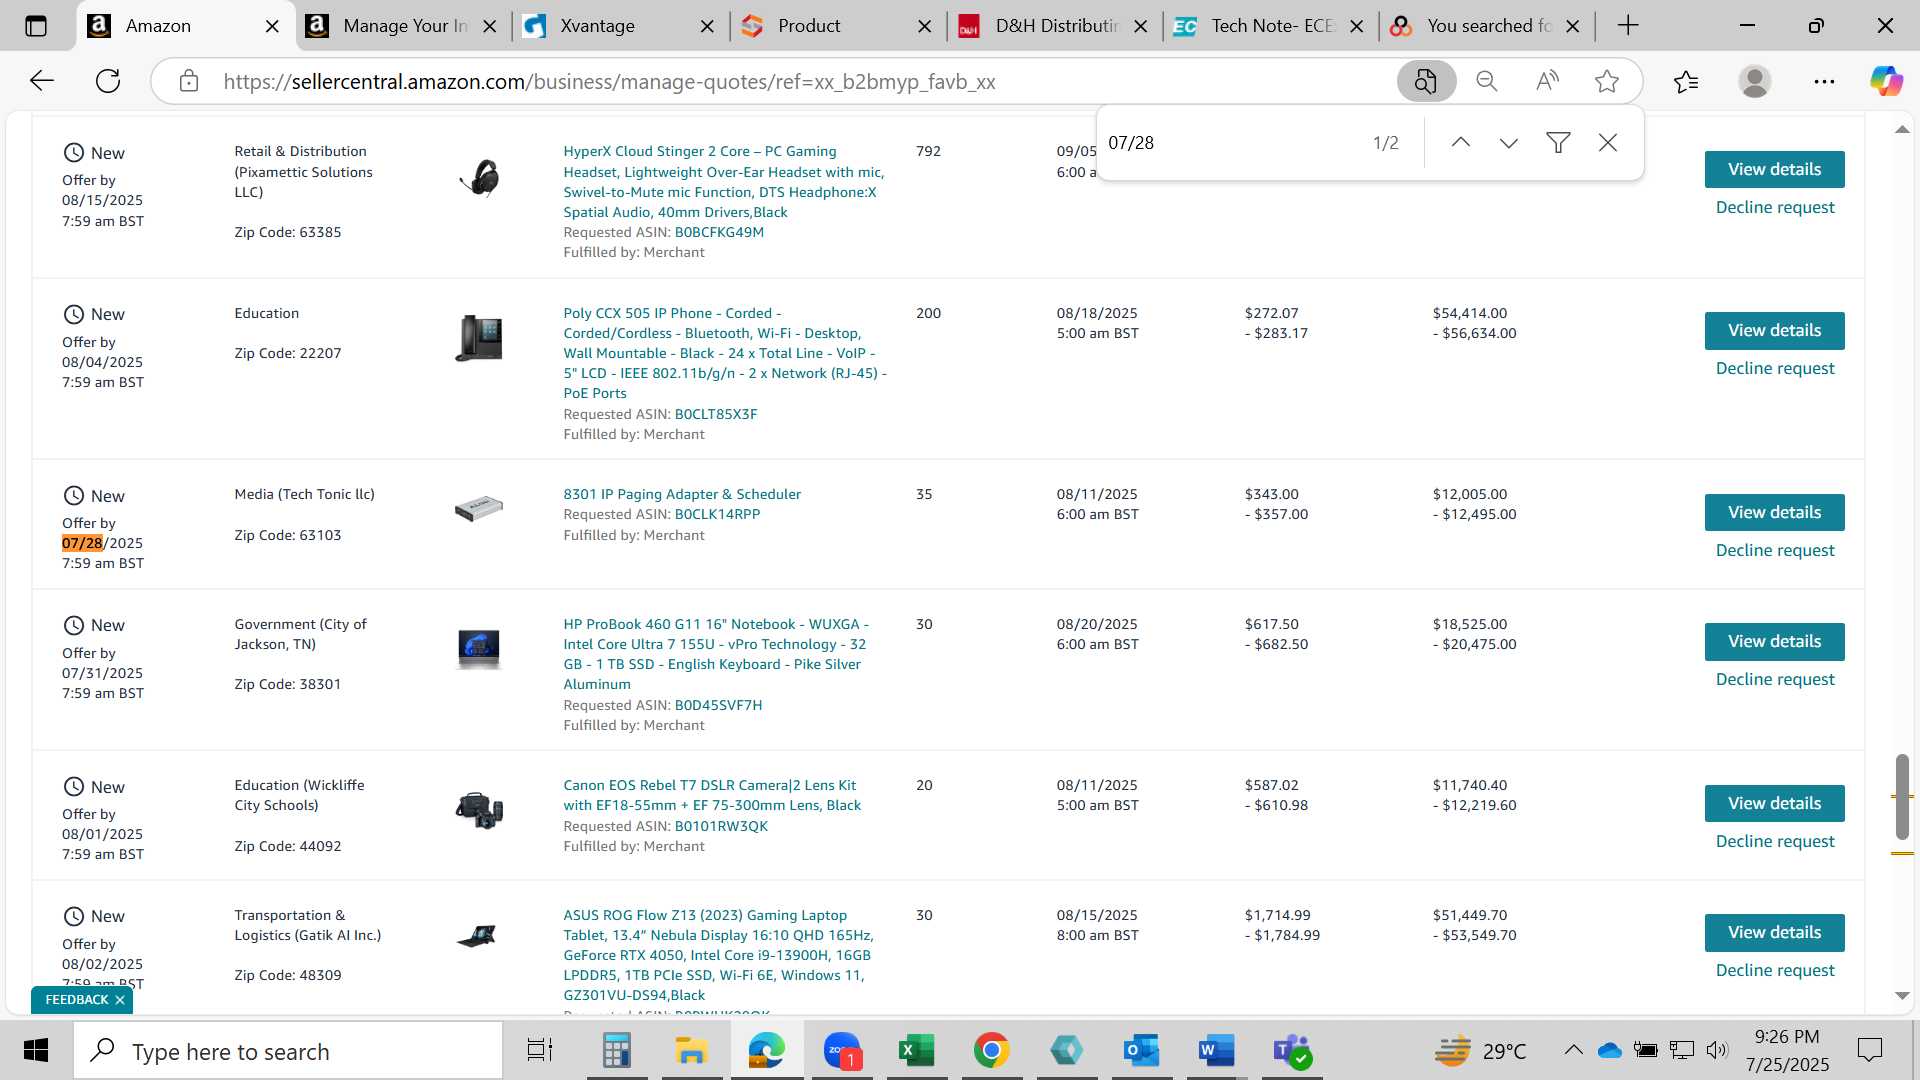This screenshot has width=1920, height=1080.
Task: Click the address bar URL
Action: [x=609, y=82]
